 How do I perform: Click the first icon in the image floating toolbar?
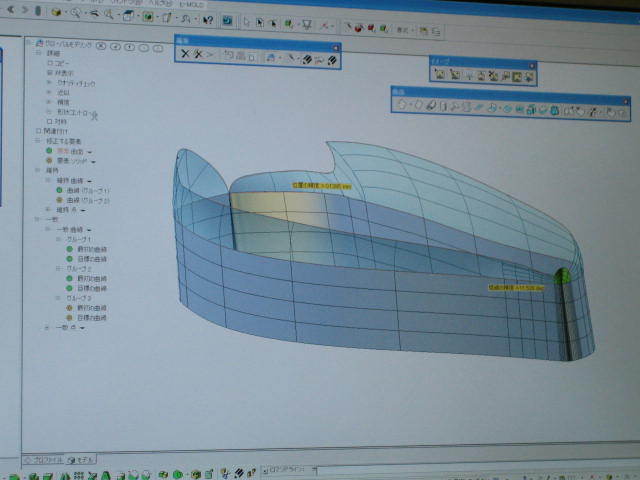coord(439,75)
